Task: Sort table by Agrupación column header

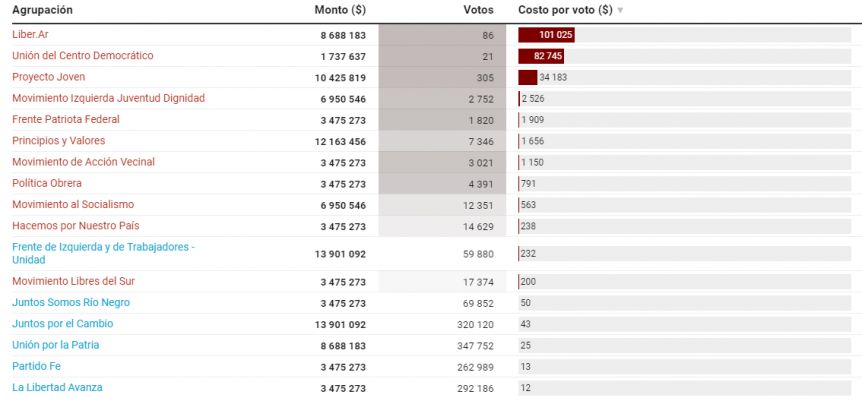Action: tap(42, 10)
